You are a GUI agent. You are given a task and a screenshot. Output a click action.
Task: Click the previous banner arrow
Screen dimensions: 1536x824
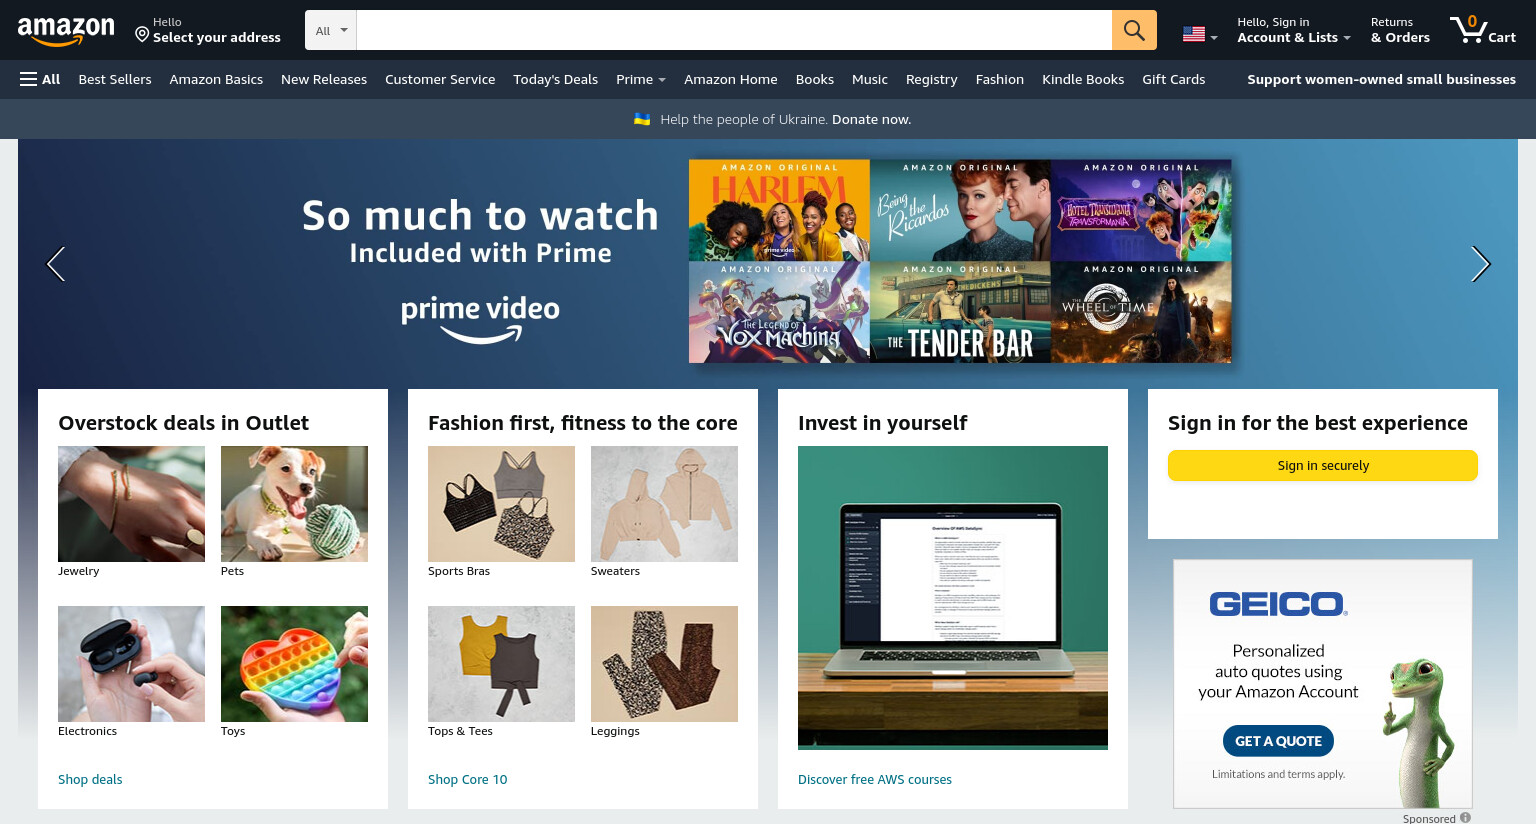pyautogui.click(x=56, y=264)
